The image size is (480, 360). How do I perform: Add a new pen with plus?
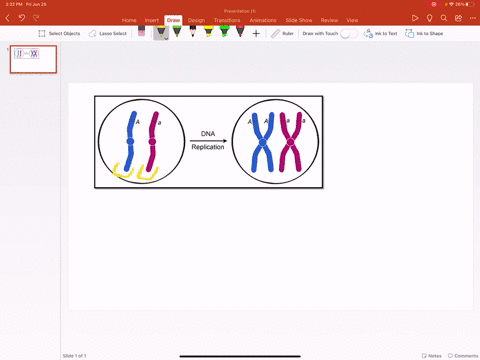tap(256, 33)
